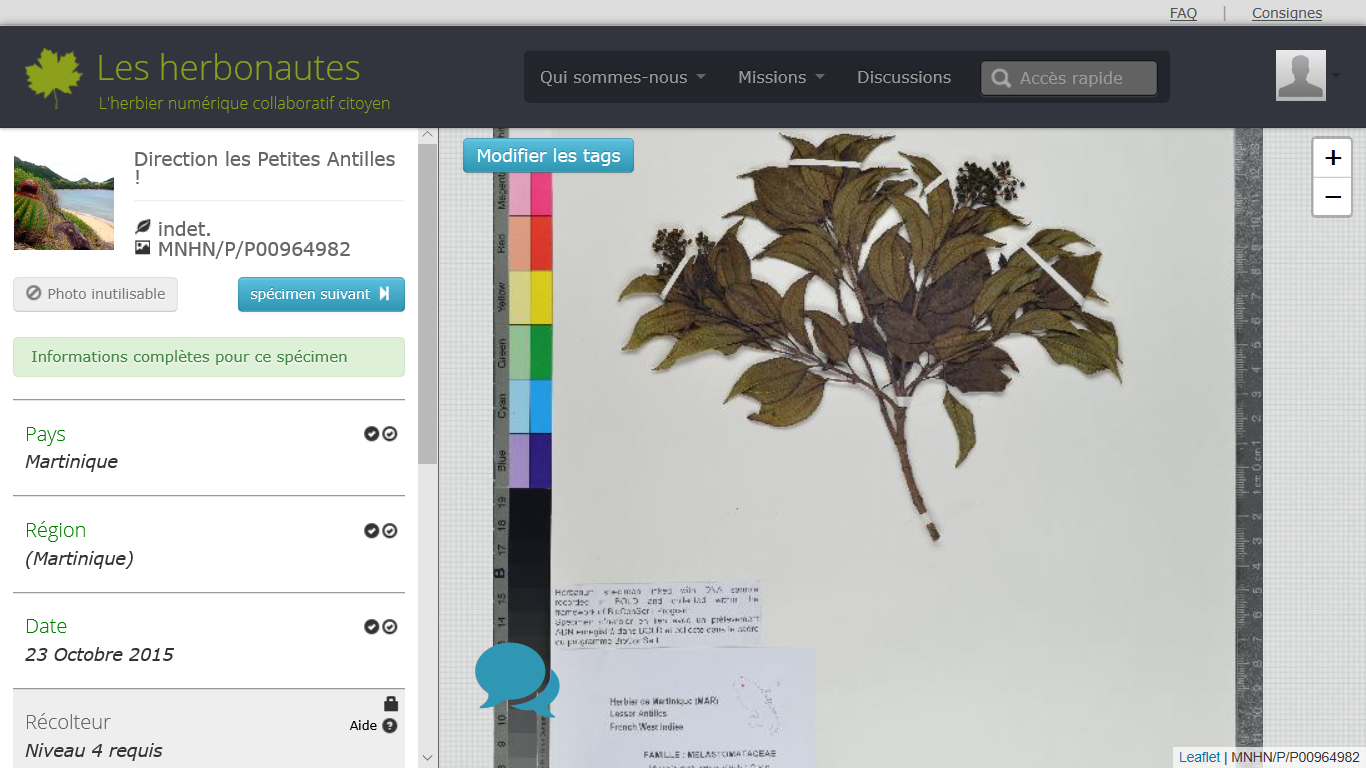Zoom in on the specimen image
1366x768 pixels.
1332,158
